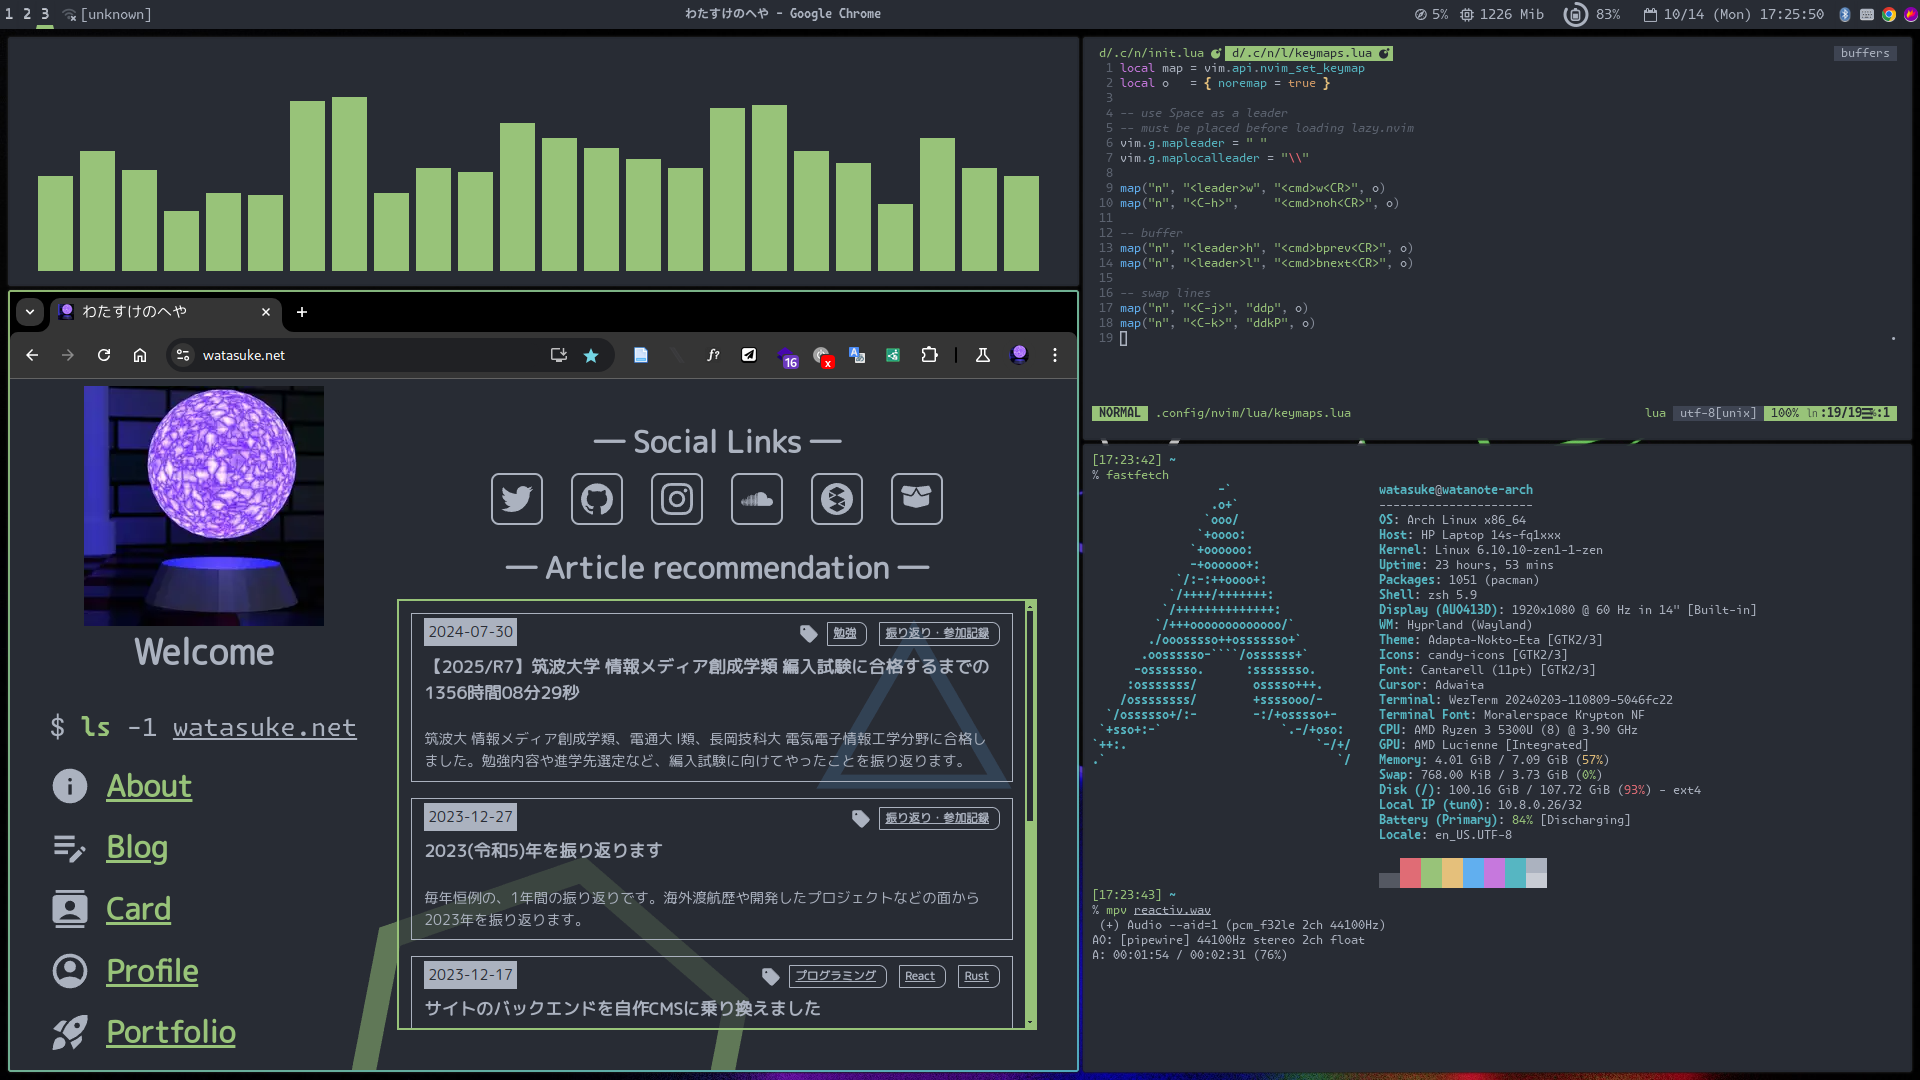Click the Chrome Labs flask icon
The height and width of the screenshot is (1080, 1920).
click(982, 355)
